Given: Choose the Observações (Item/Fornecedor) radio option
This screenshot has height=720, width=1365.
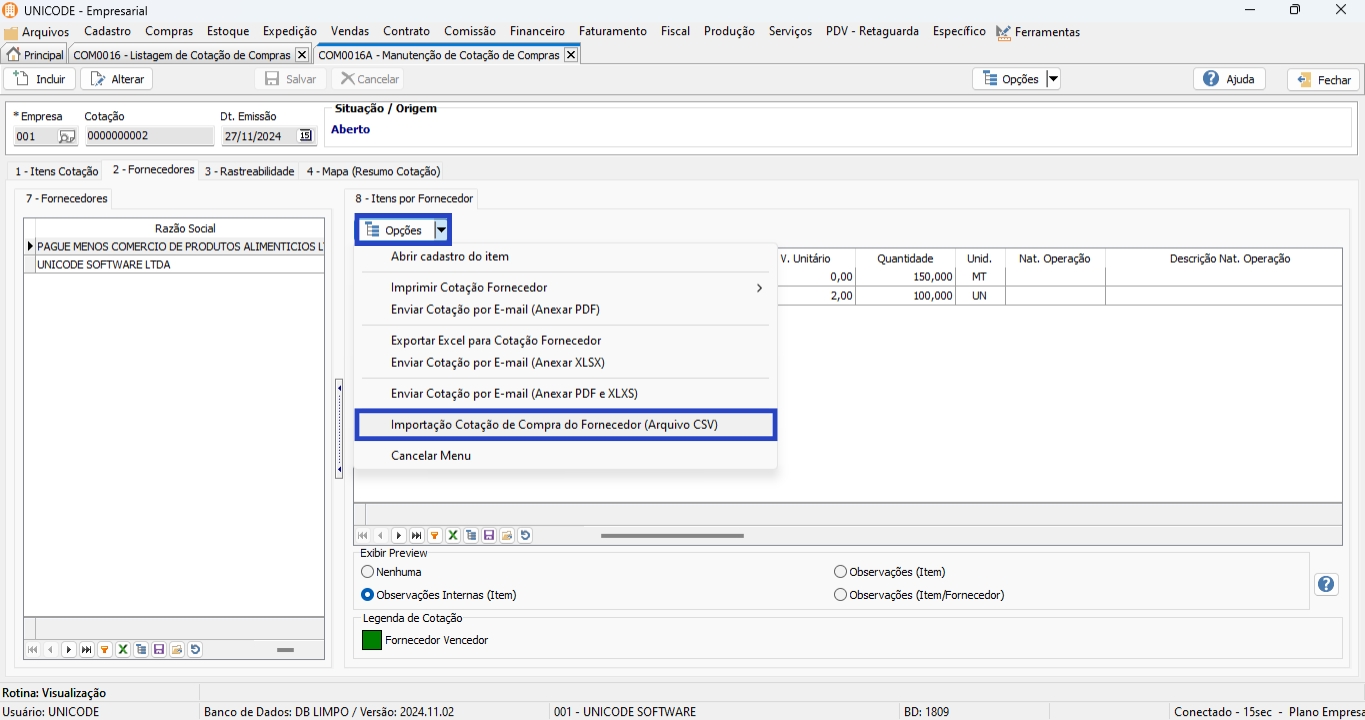Looking at the screenshot, I should click(x=841, y=595).
